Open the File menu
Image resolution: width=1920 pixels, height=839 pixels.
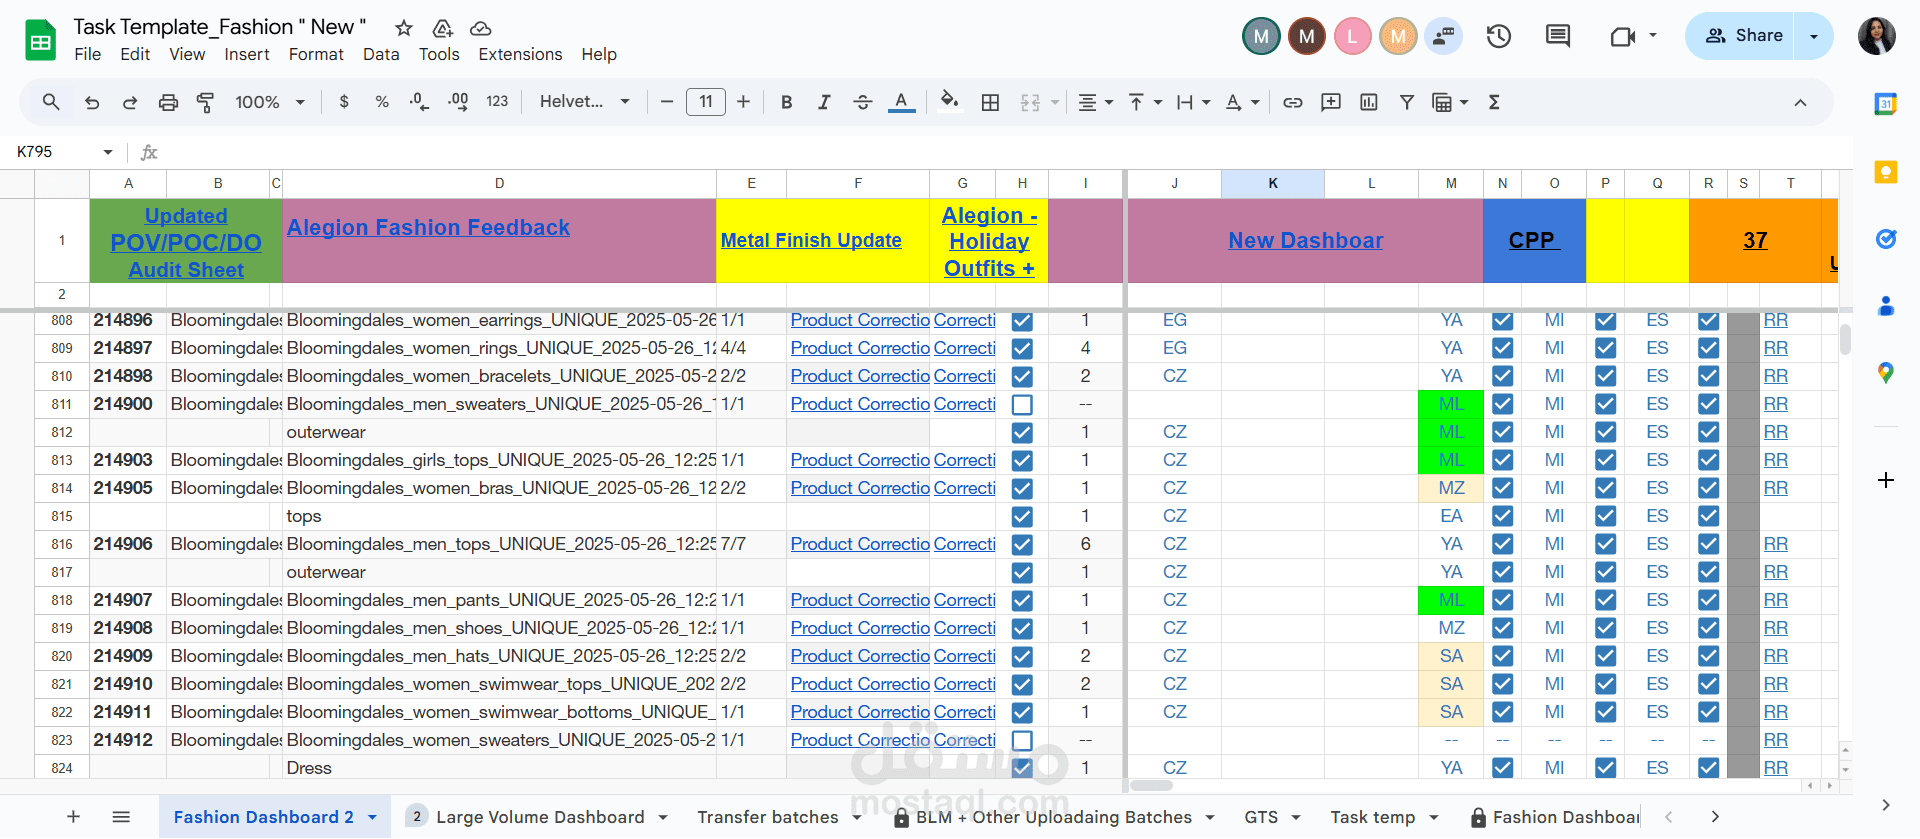tap(88, 54)
